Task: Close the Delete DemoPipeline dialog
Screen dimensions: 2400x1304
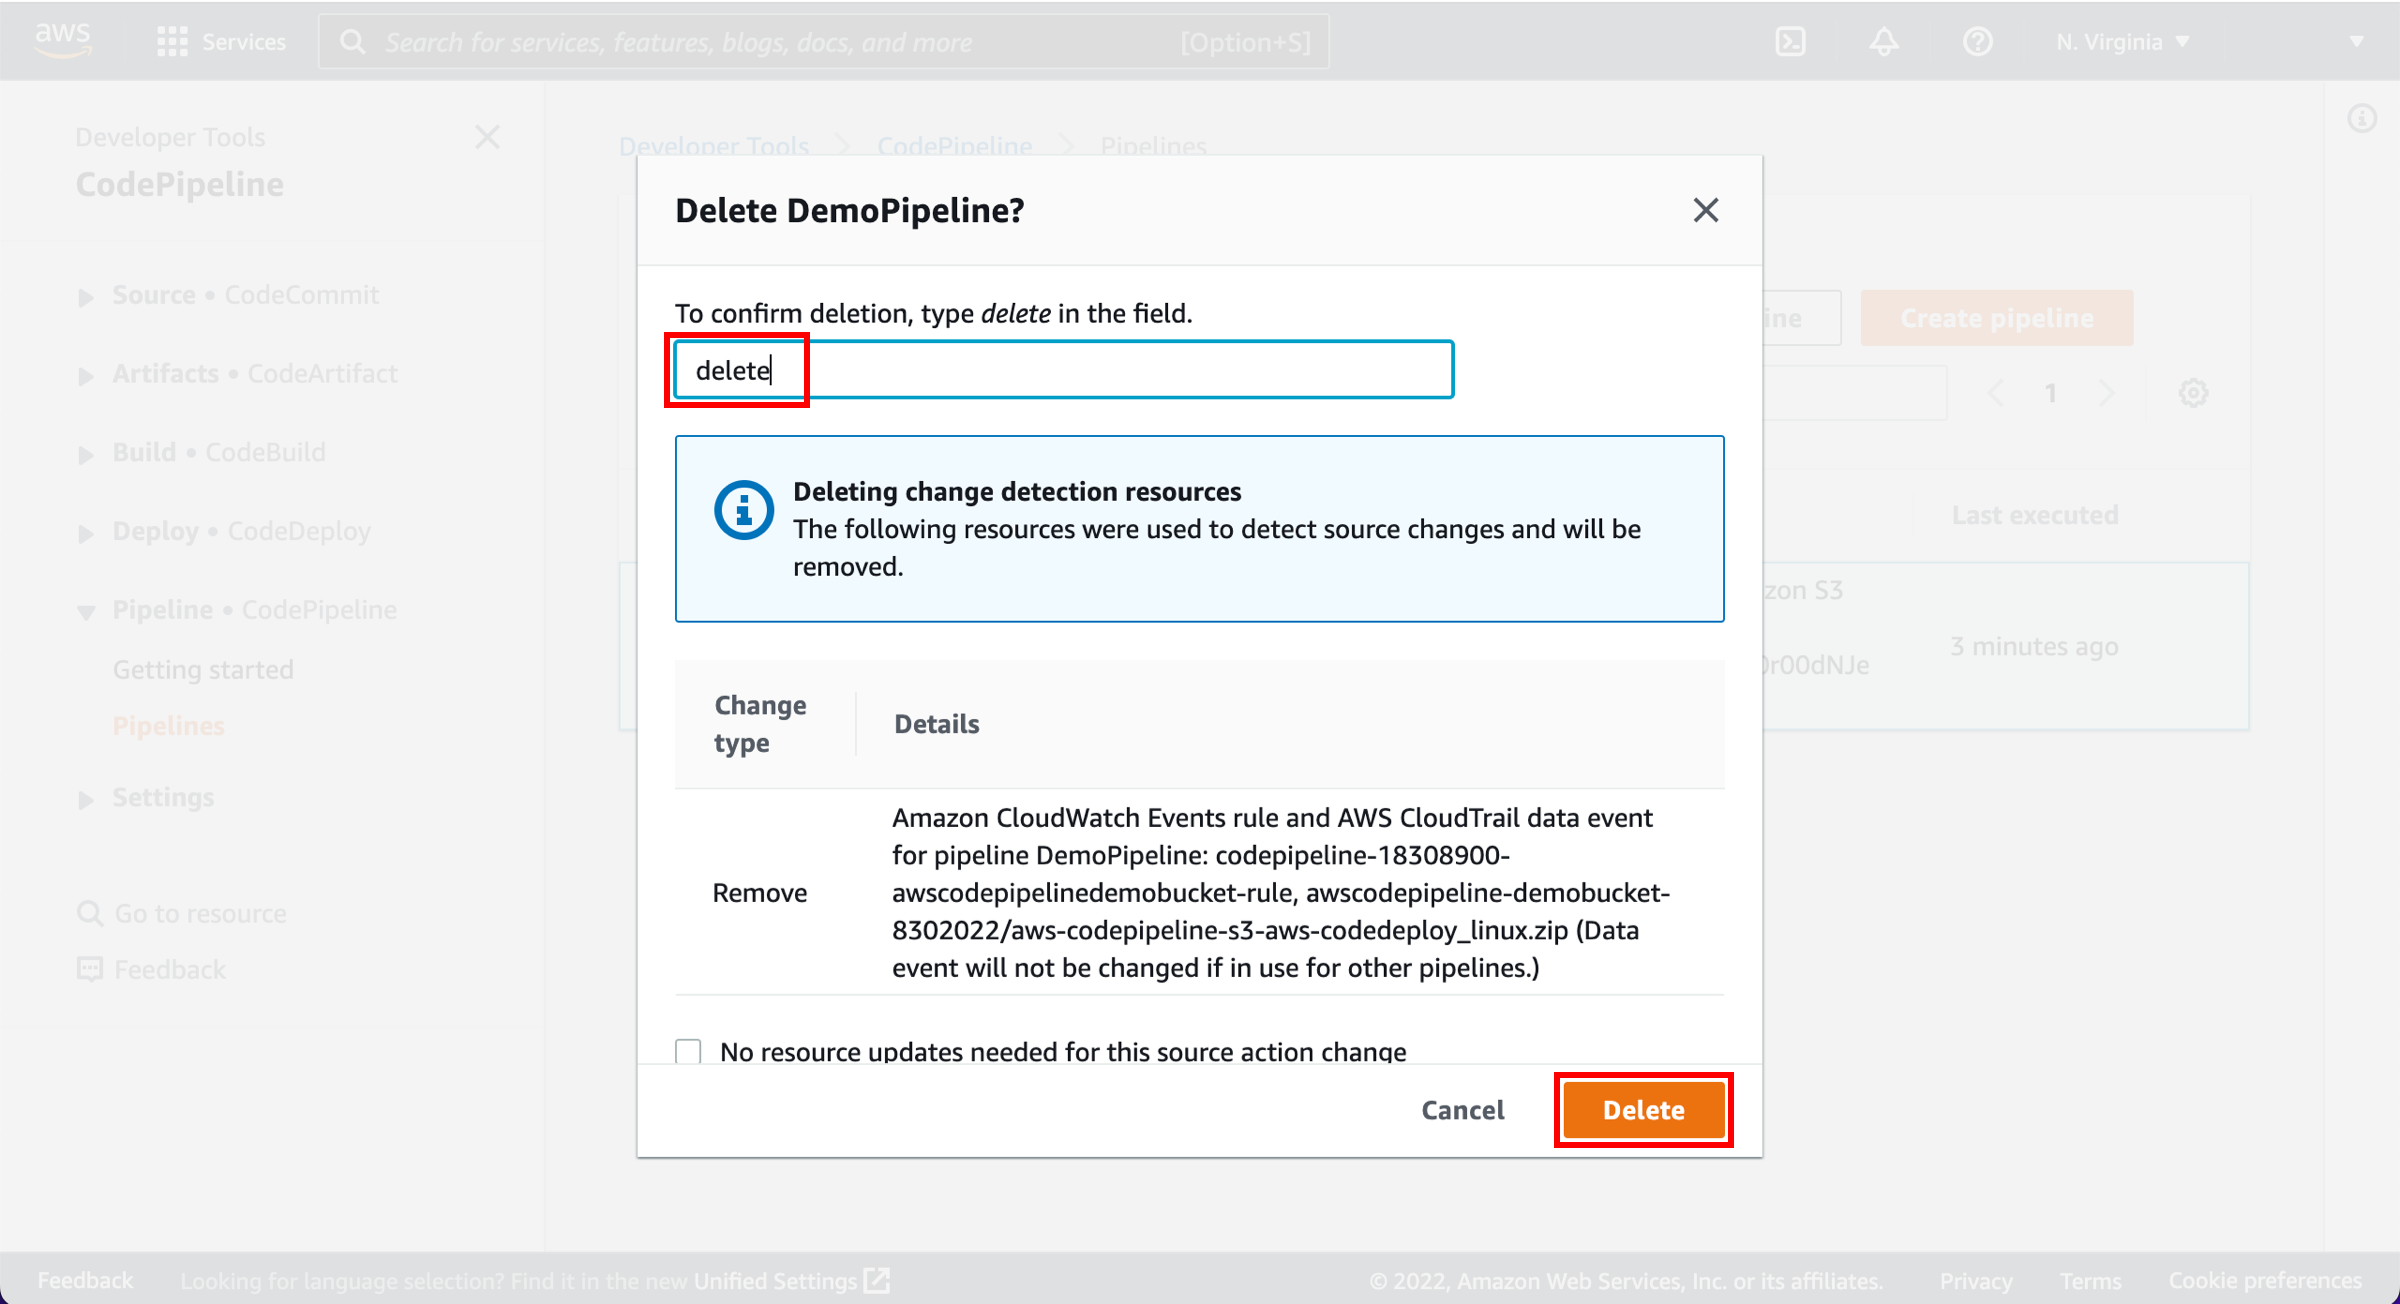Action: click(x=1706, y=210)
